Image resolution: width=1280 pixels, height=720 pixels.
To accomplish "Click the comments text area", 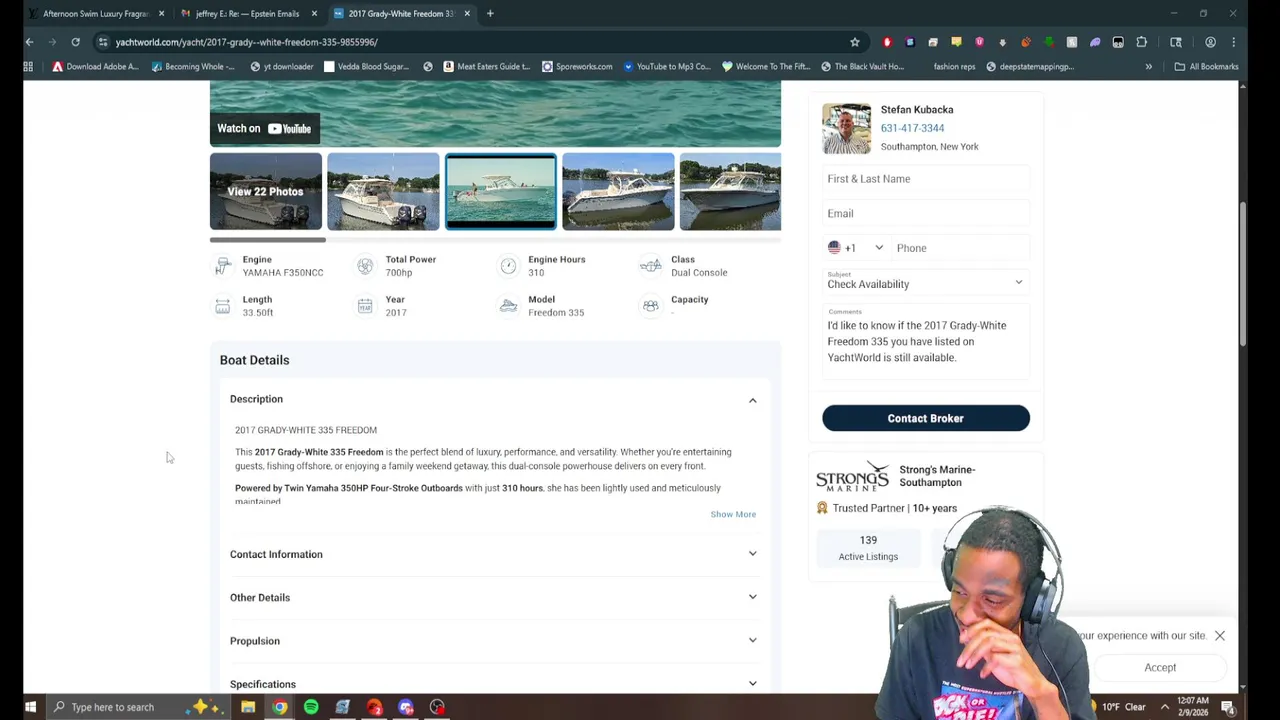I will [926, 342].
